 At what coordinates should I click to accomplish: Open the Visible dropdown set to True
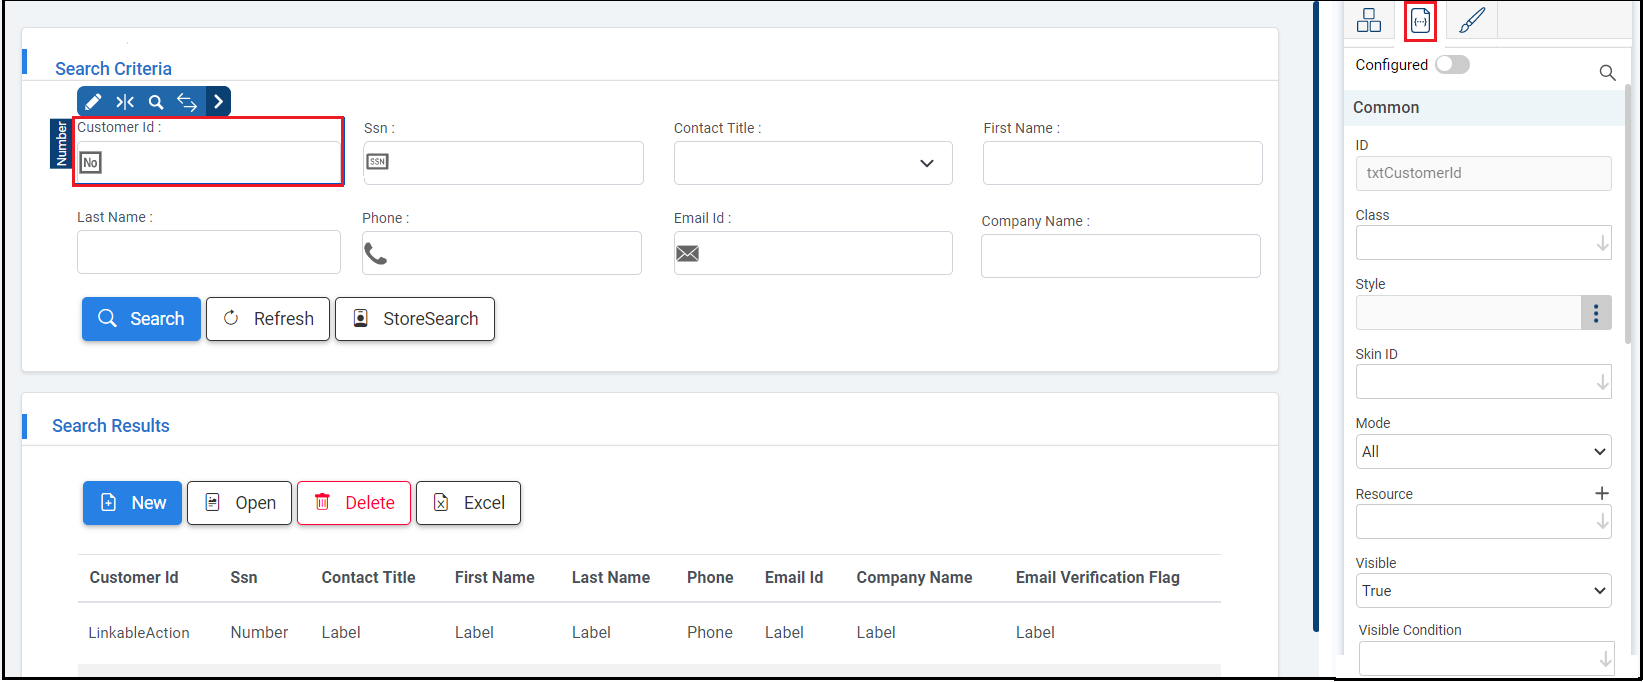coord(1483,591)
